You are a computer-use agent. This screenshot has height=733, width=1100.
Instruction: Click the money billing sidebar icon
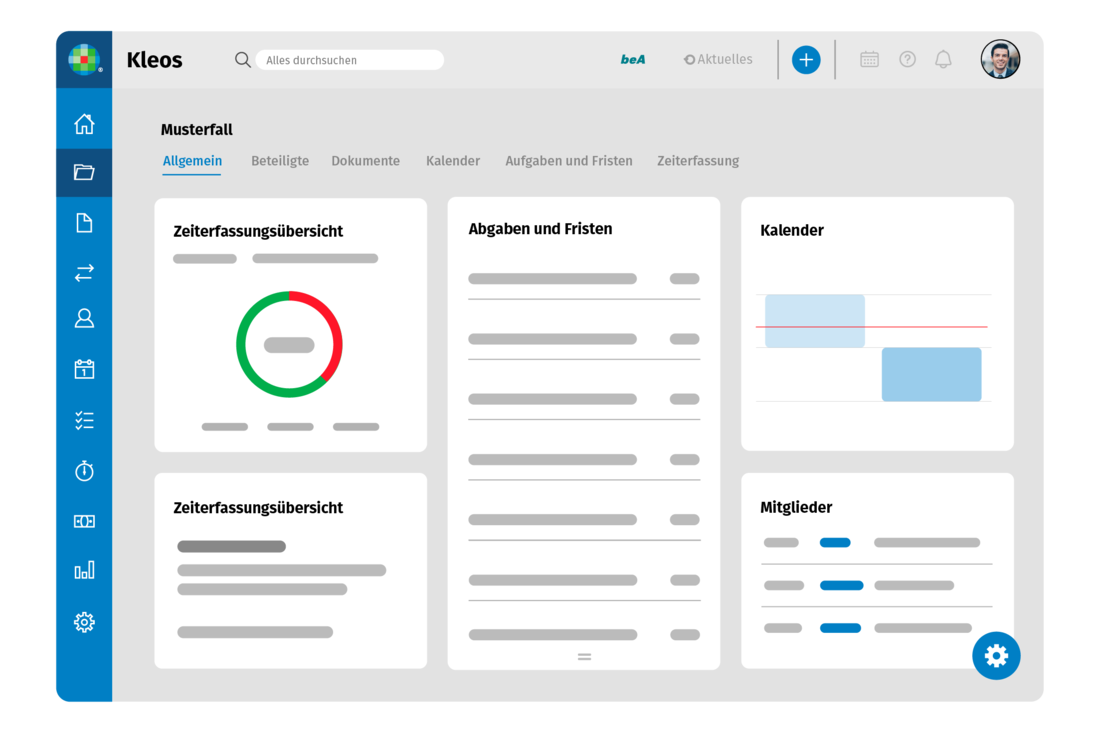pyautogui.click(x=84, y=521)
